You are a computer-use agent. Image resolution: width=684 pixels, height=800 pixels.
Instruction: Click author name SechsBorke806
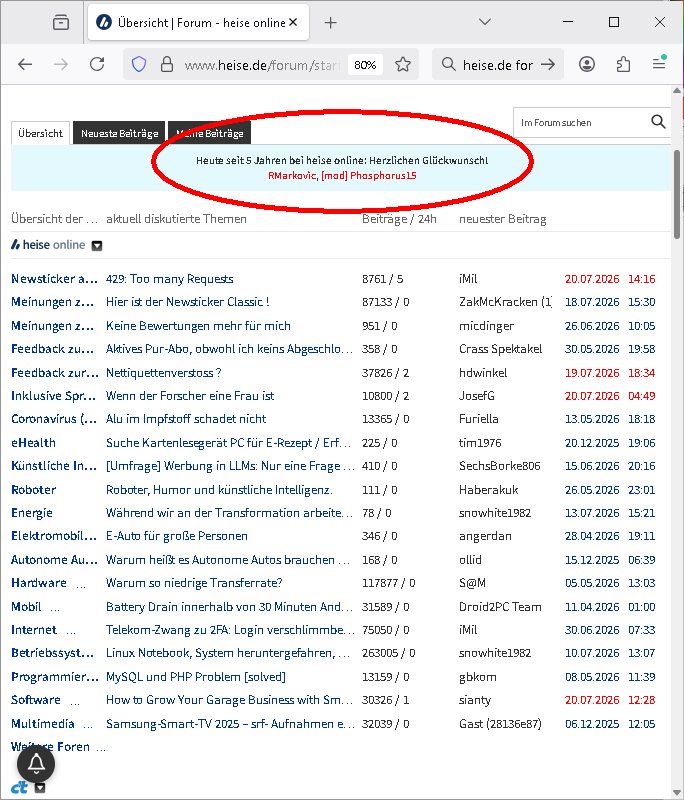[x=499, y=466]
